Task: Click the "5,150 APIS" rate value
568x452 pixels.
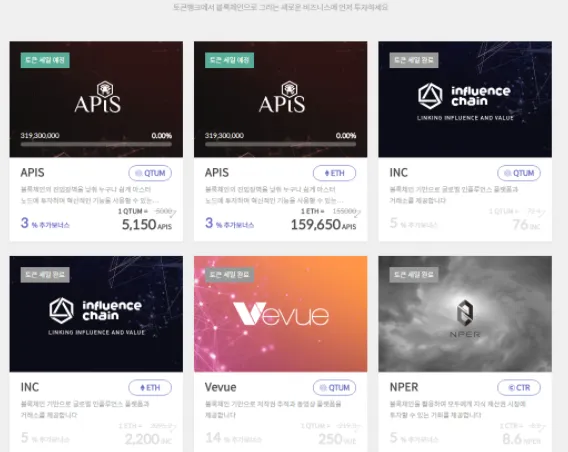Action: point(147,225)
